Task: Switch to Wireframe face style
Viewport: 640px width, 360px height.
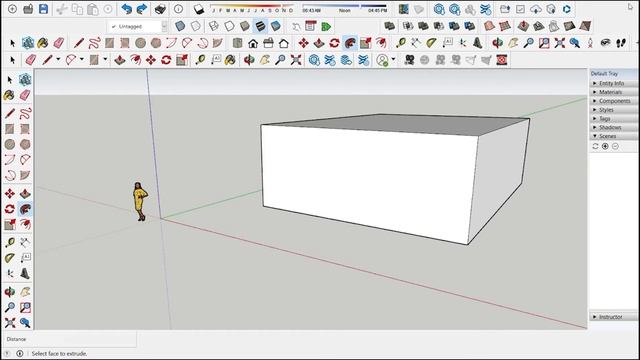Action: (x=213, y=26)
